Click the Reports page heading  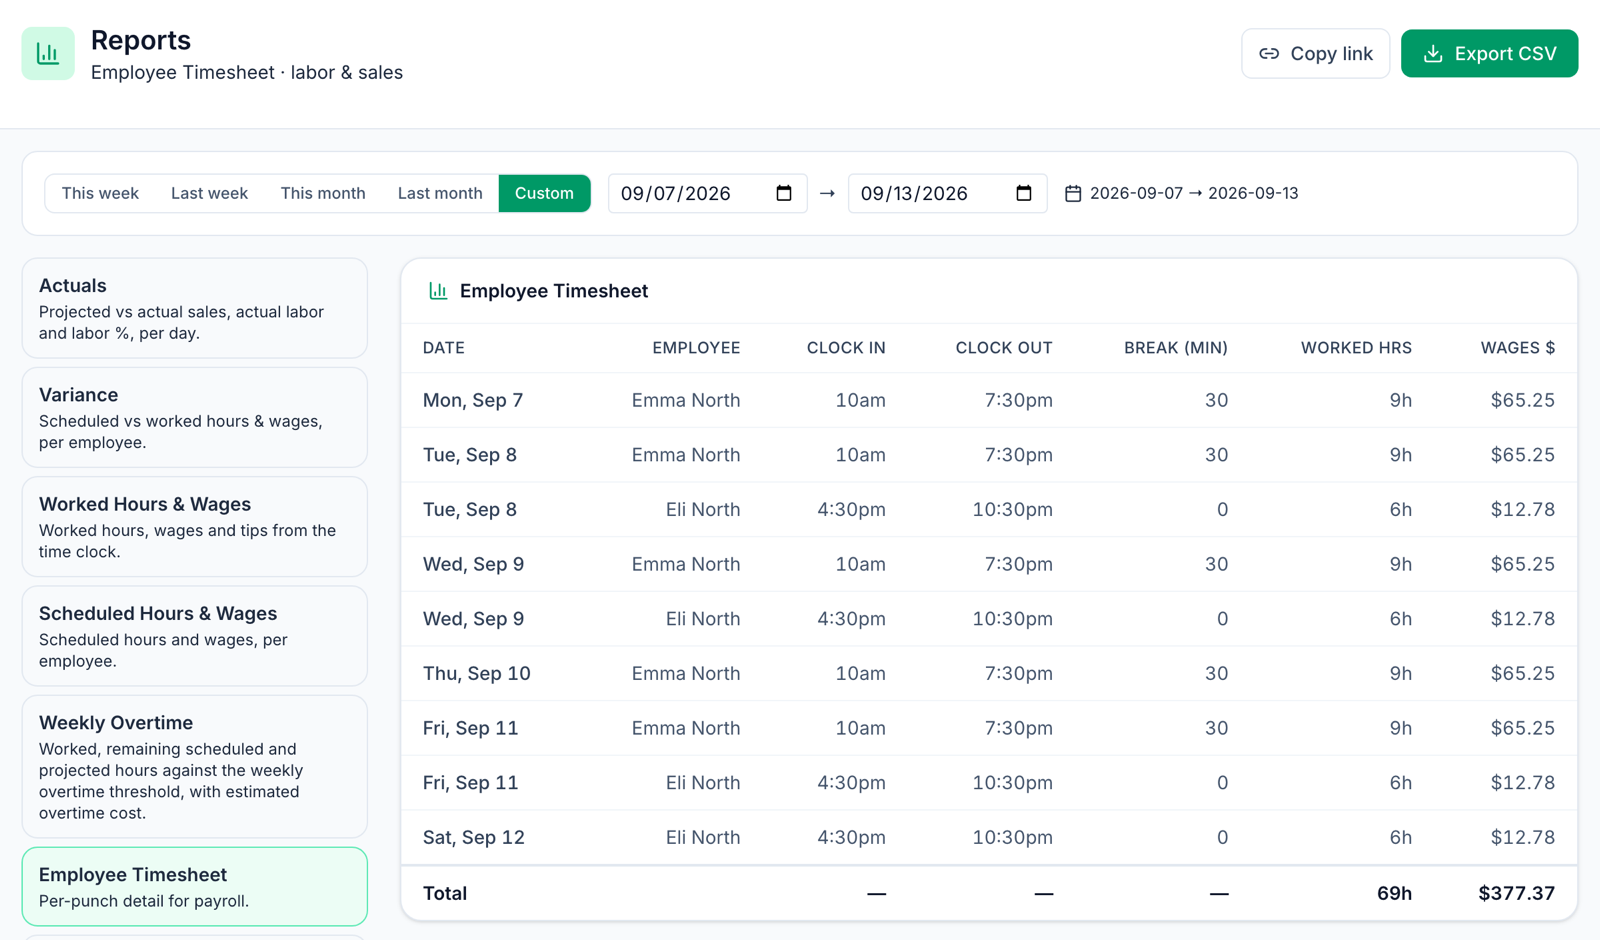click(x=141, y=40)
